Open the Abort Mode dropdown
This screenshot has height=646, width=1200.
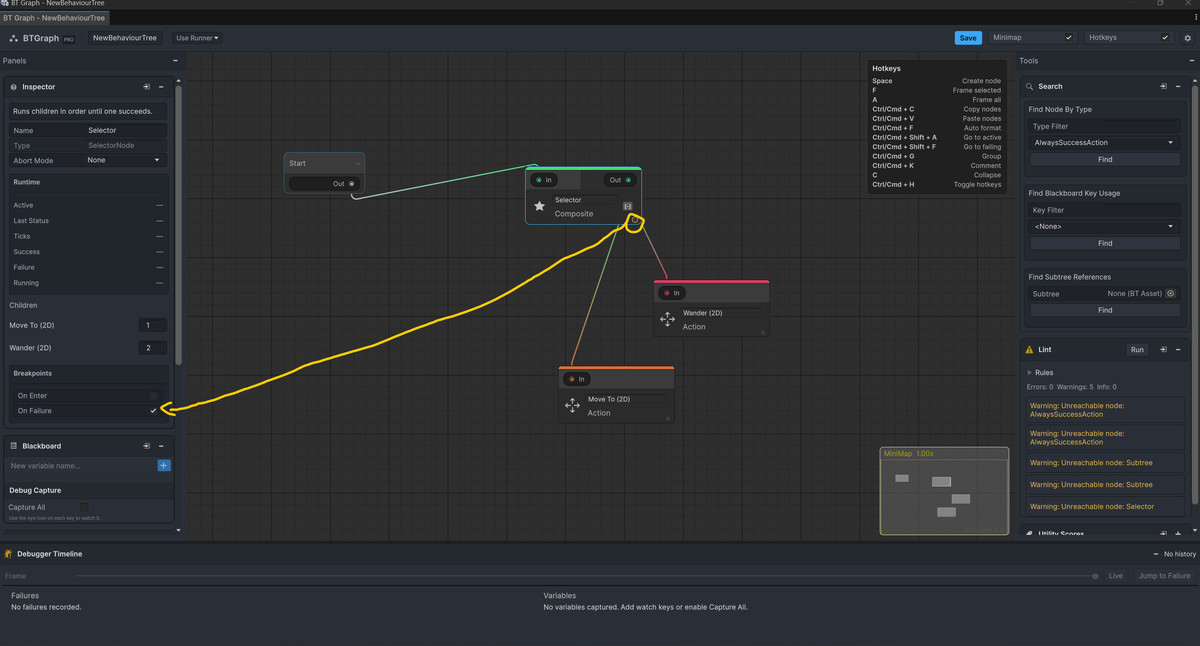[x=123, y=160]
